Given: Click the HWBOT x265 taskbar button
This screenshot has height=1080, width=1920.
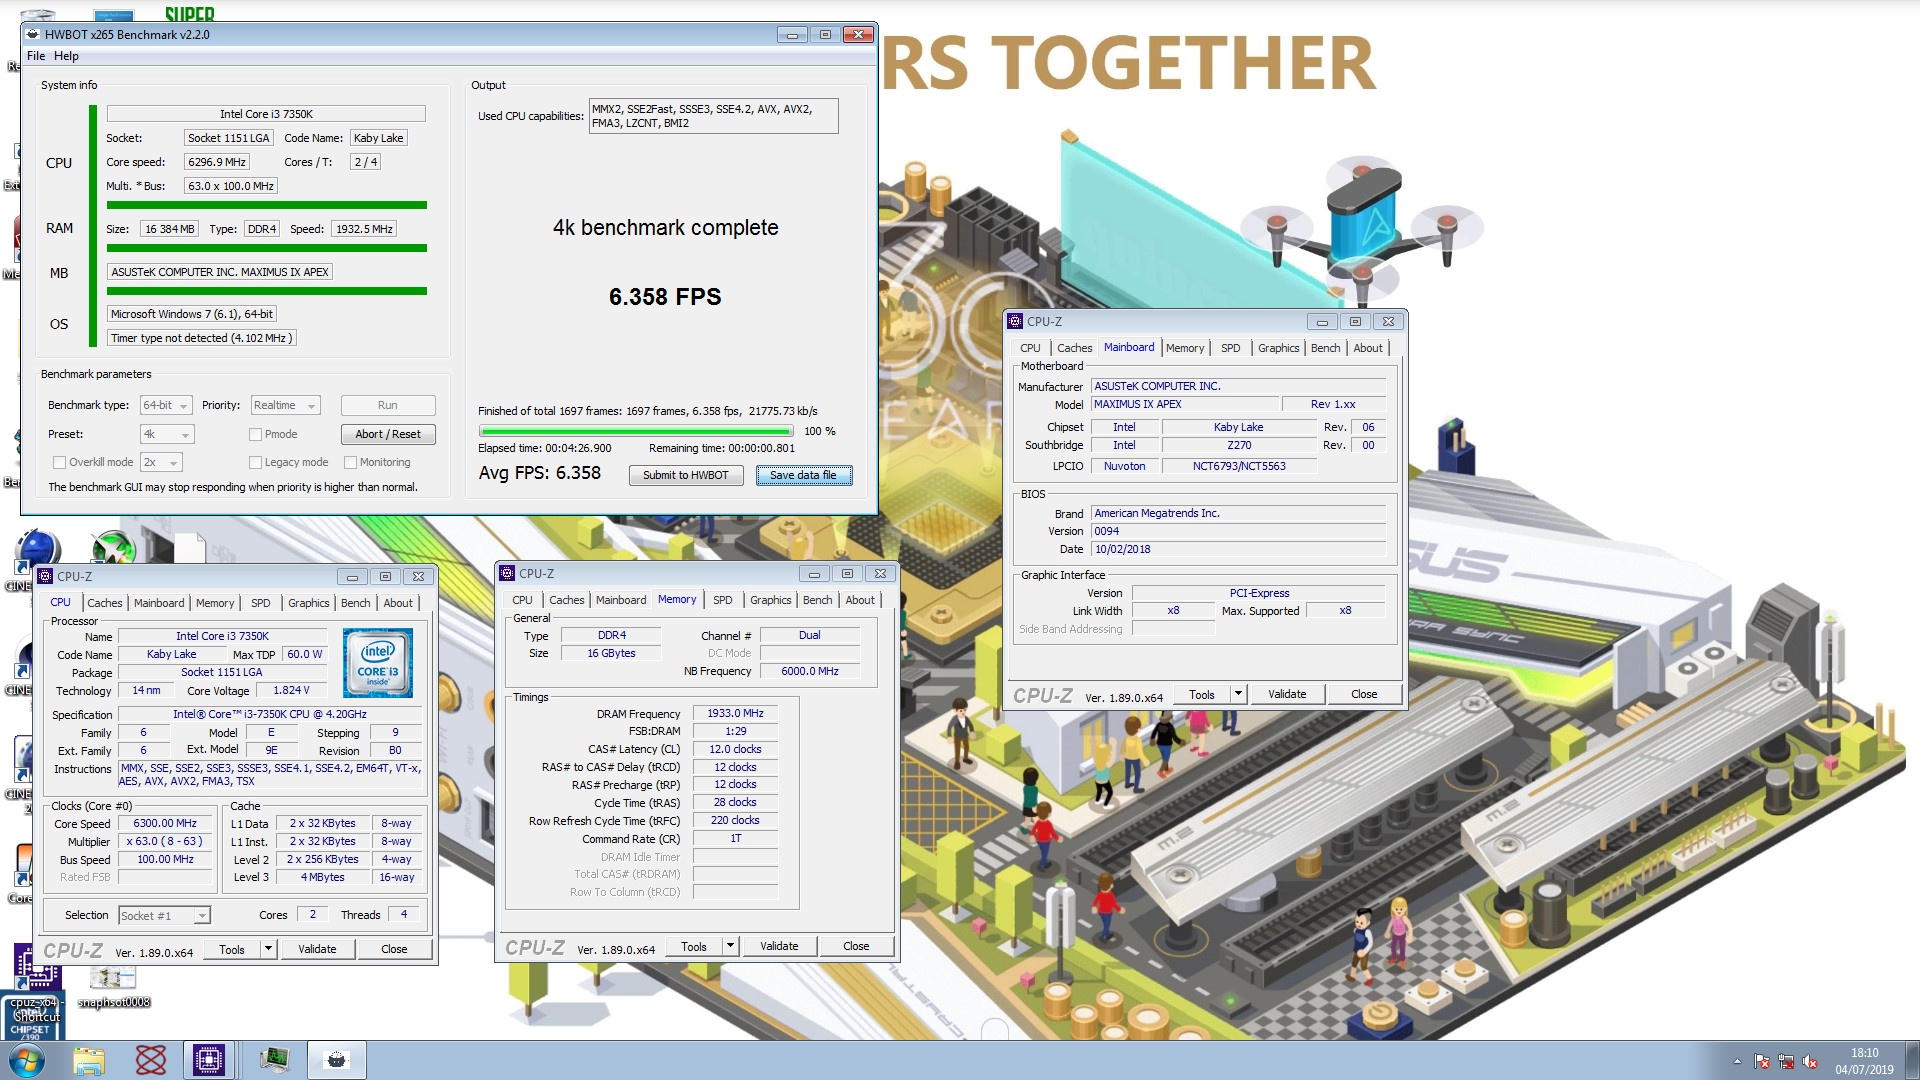Looking at the screenshot, I should tap(337, 1060).
